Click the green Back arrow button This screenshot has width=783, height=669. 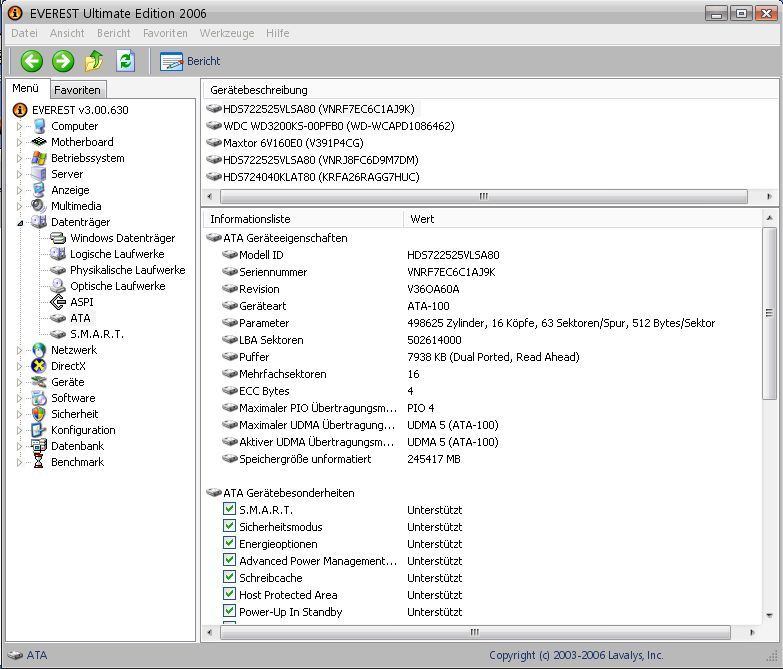pos(31,61)
